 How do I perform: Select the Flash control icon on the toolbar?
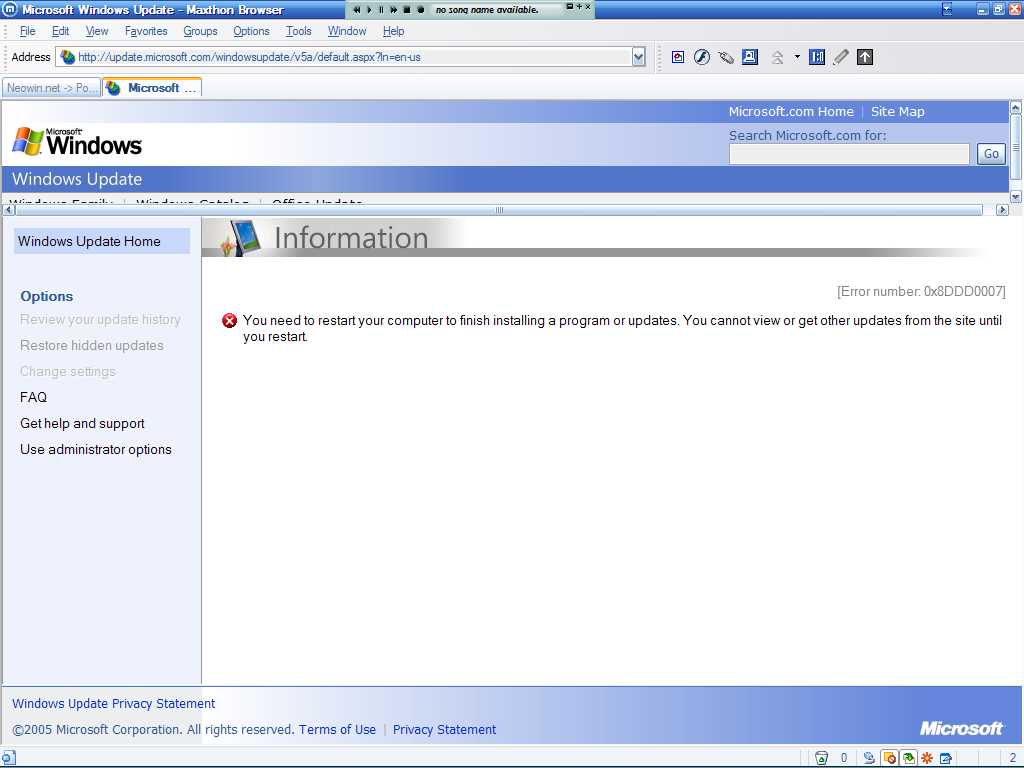pyautogui.click(x=702, y=57)
